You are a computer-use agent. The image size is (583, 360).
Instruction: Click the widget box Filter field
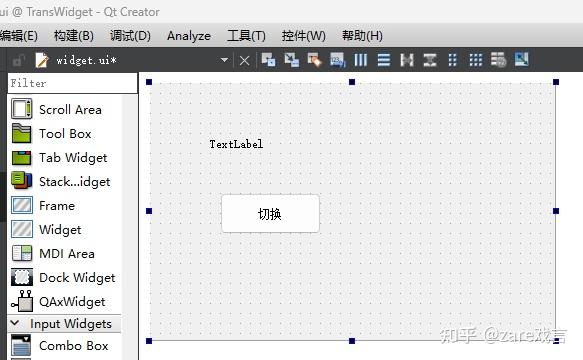click(x=73, y=83)
